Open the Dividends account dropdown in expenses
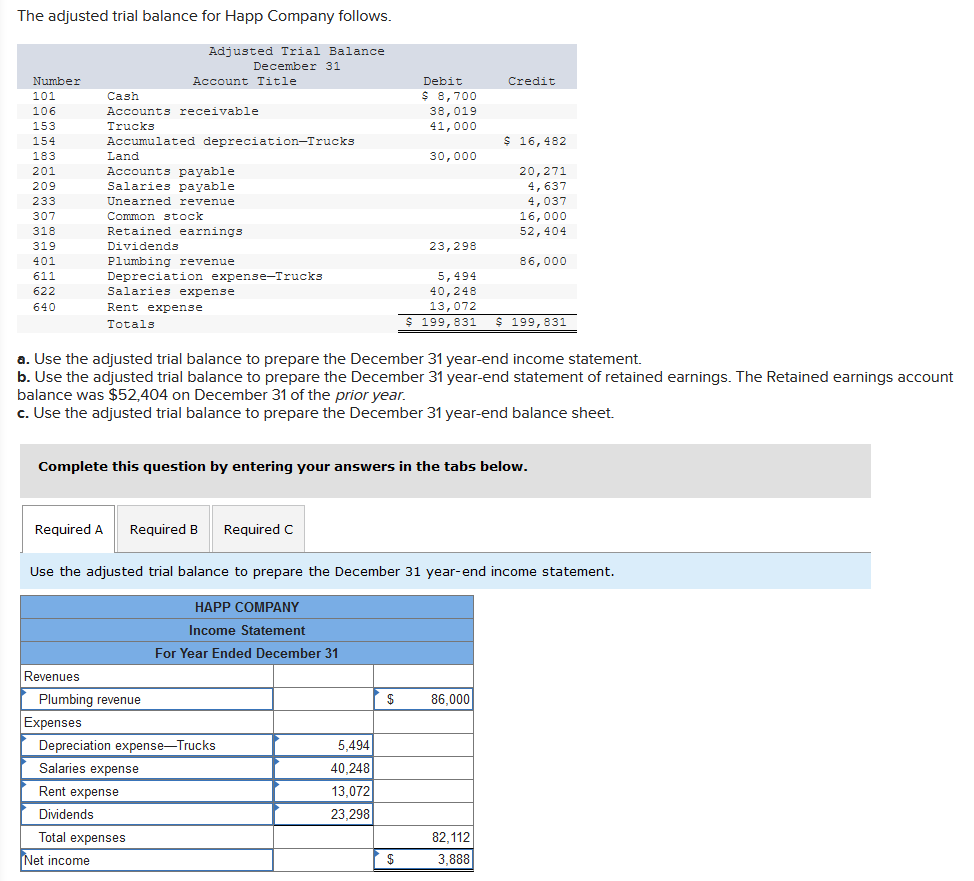This screenshot has height=881, width=974. coord(147,814)
